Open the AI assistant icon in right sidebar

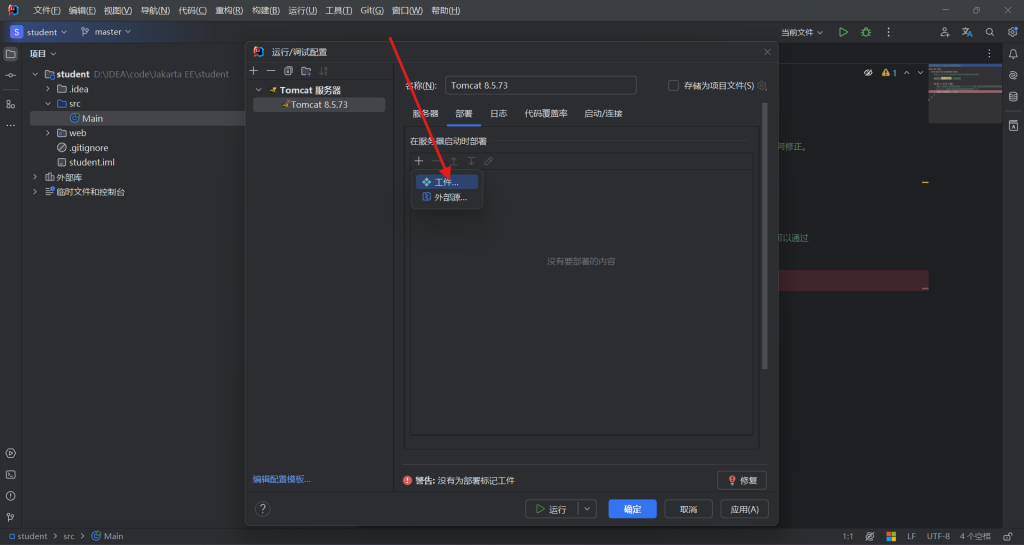point(1013,76)
